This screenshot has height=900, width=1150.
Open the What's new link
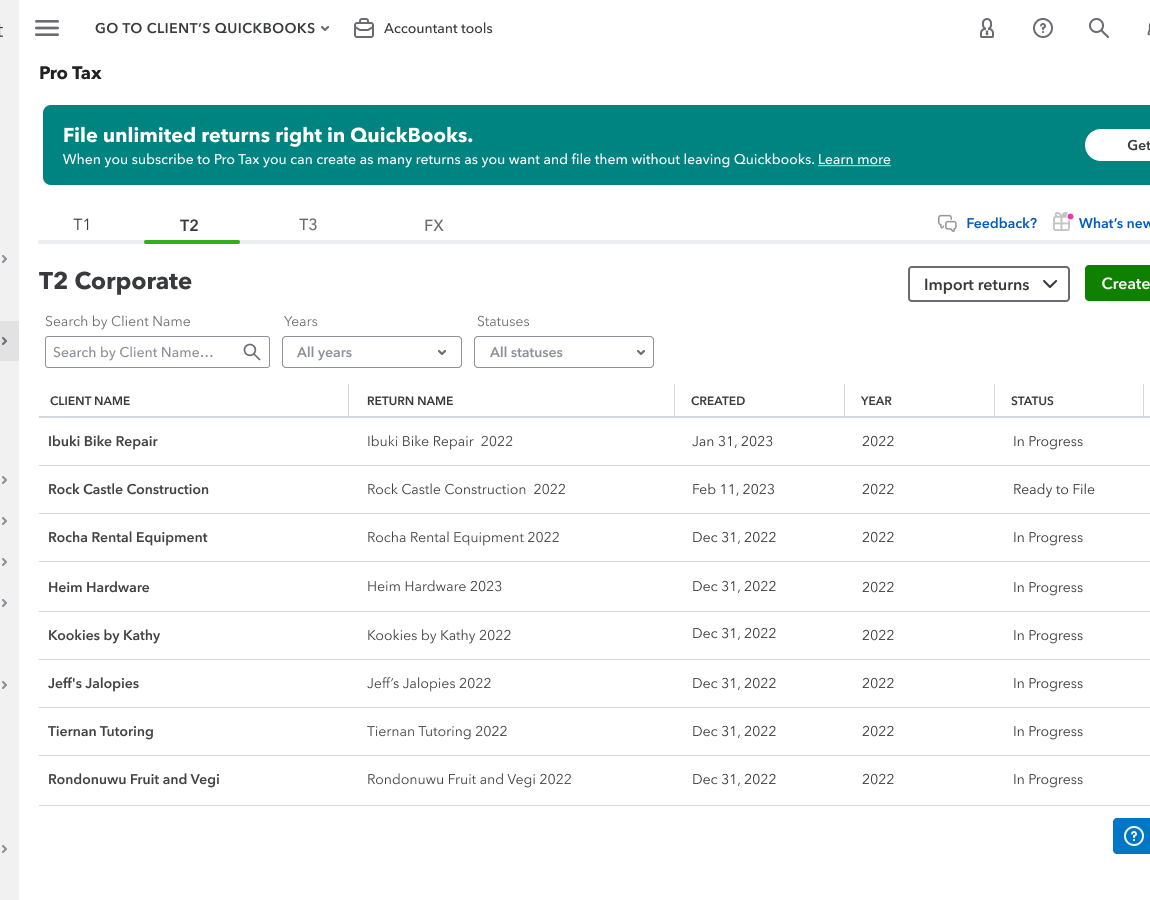coord(1114,223)
